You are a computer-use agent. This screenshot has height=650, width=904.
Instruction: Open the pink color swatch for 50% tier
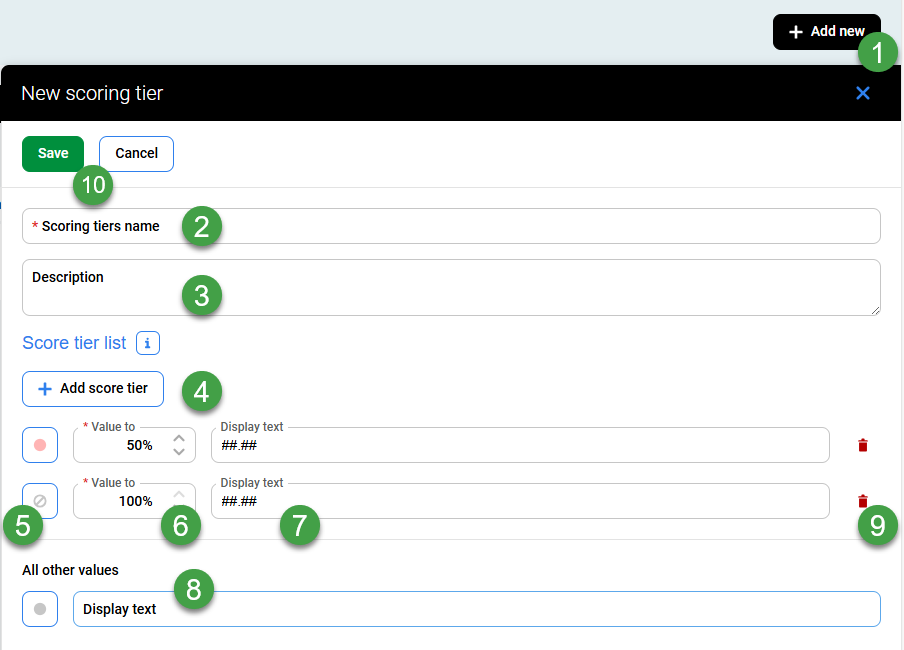40,445
